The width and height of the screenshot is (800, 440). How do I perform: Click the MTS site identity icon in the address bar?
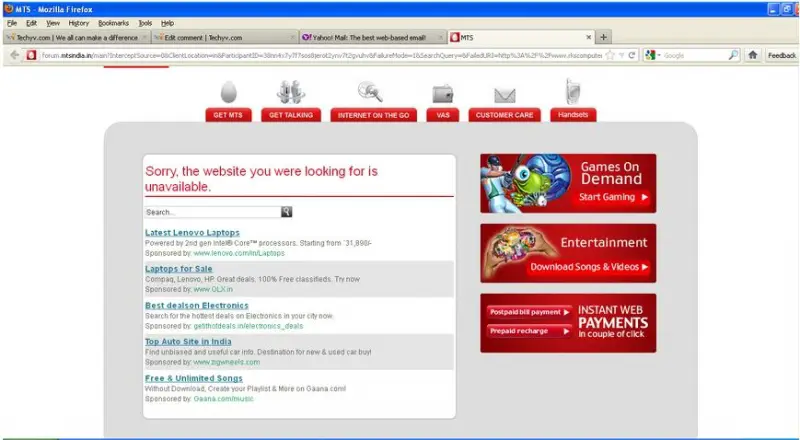tap(31, 55)
